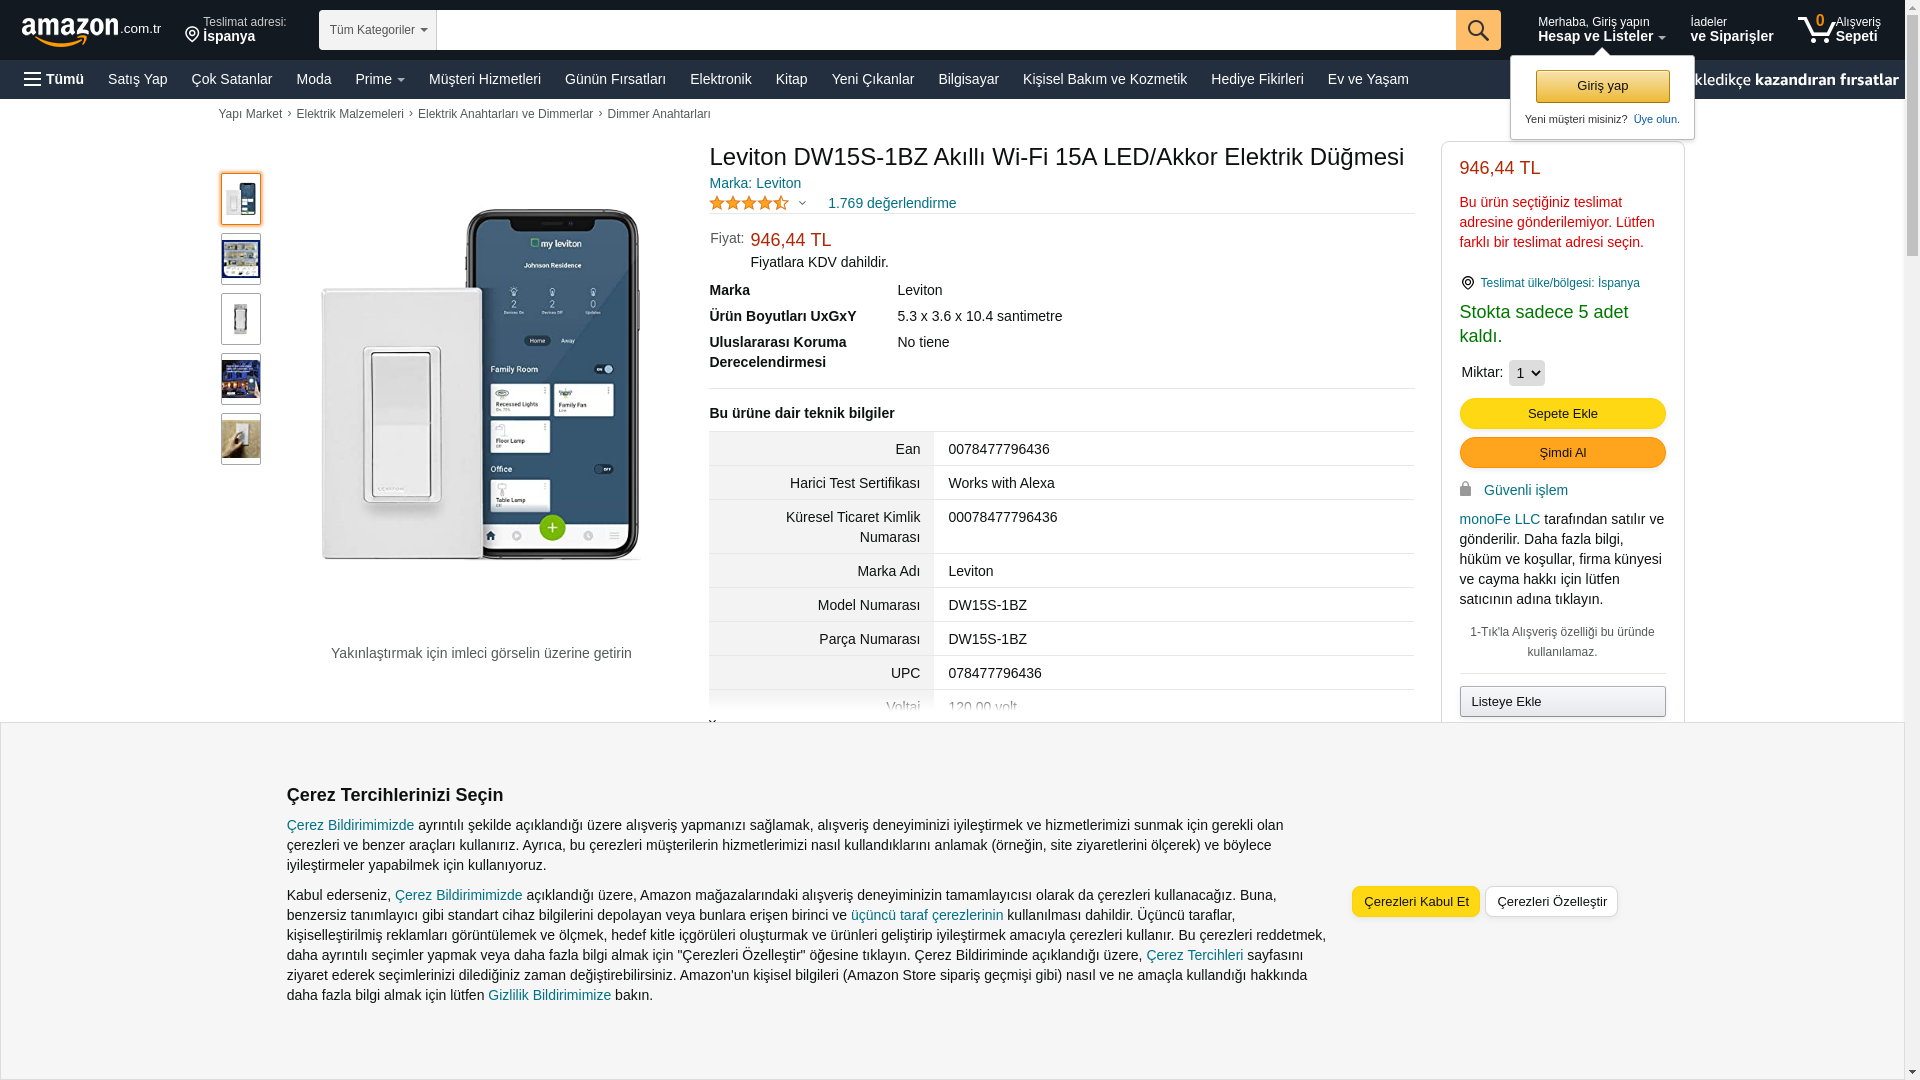Click into the search input field
1920x1080 pixels.
[945, 30]
